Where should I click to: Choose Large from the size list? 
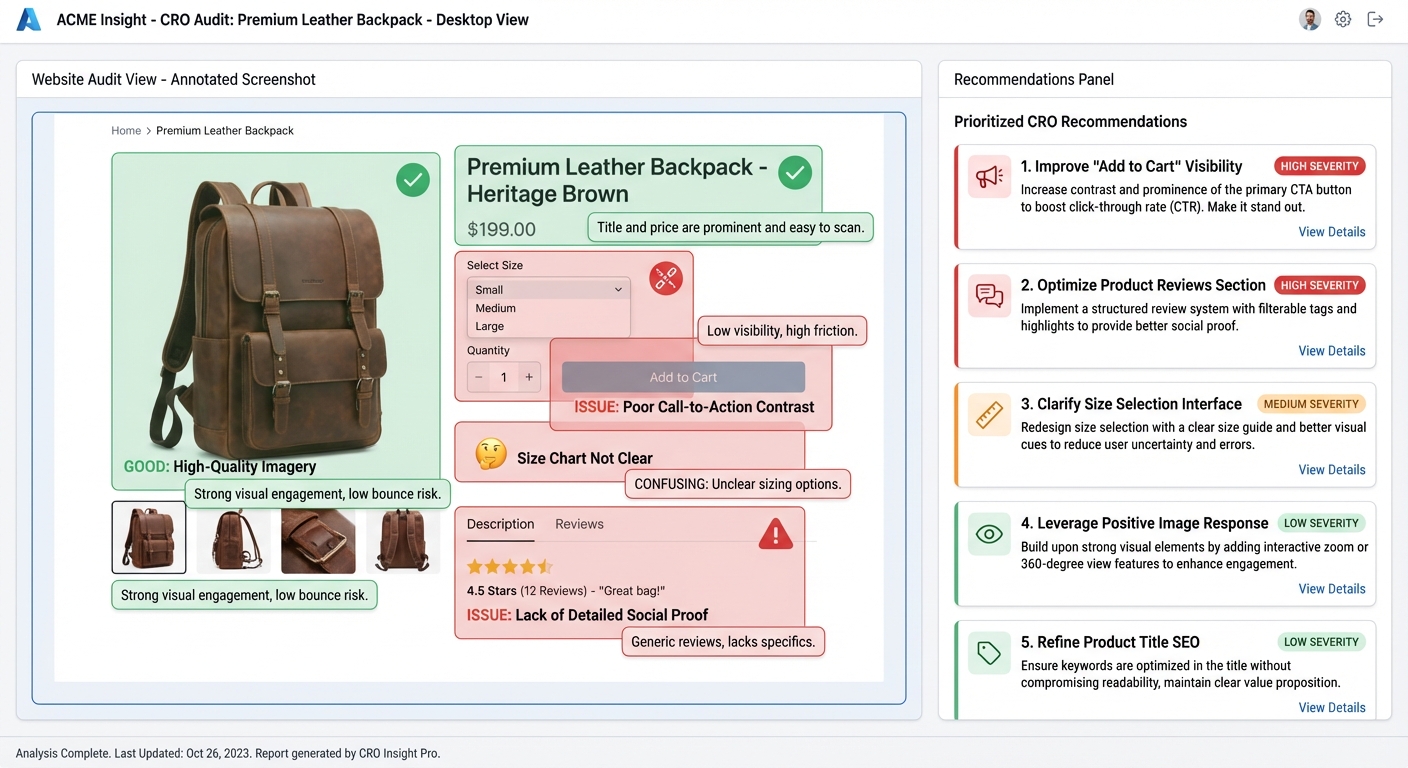click(490, 326)
